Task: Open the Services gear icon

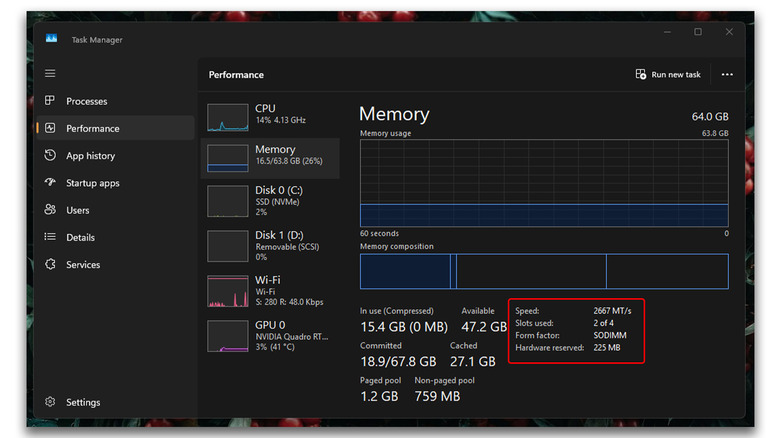Action: coord(50,265)
